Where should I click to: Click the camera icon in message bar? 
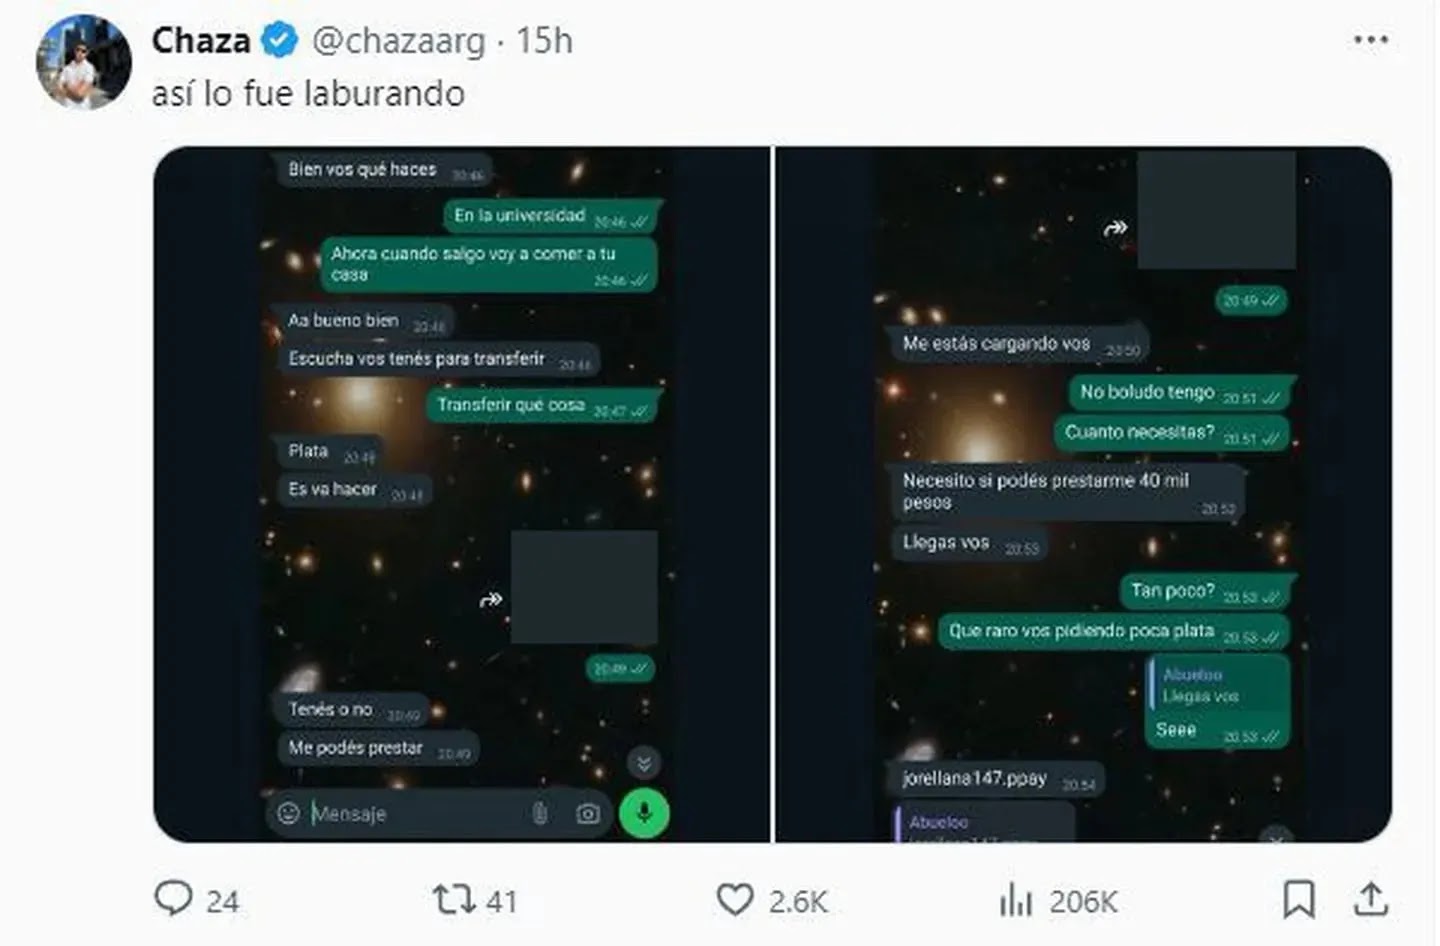(588, 813)
